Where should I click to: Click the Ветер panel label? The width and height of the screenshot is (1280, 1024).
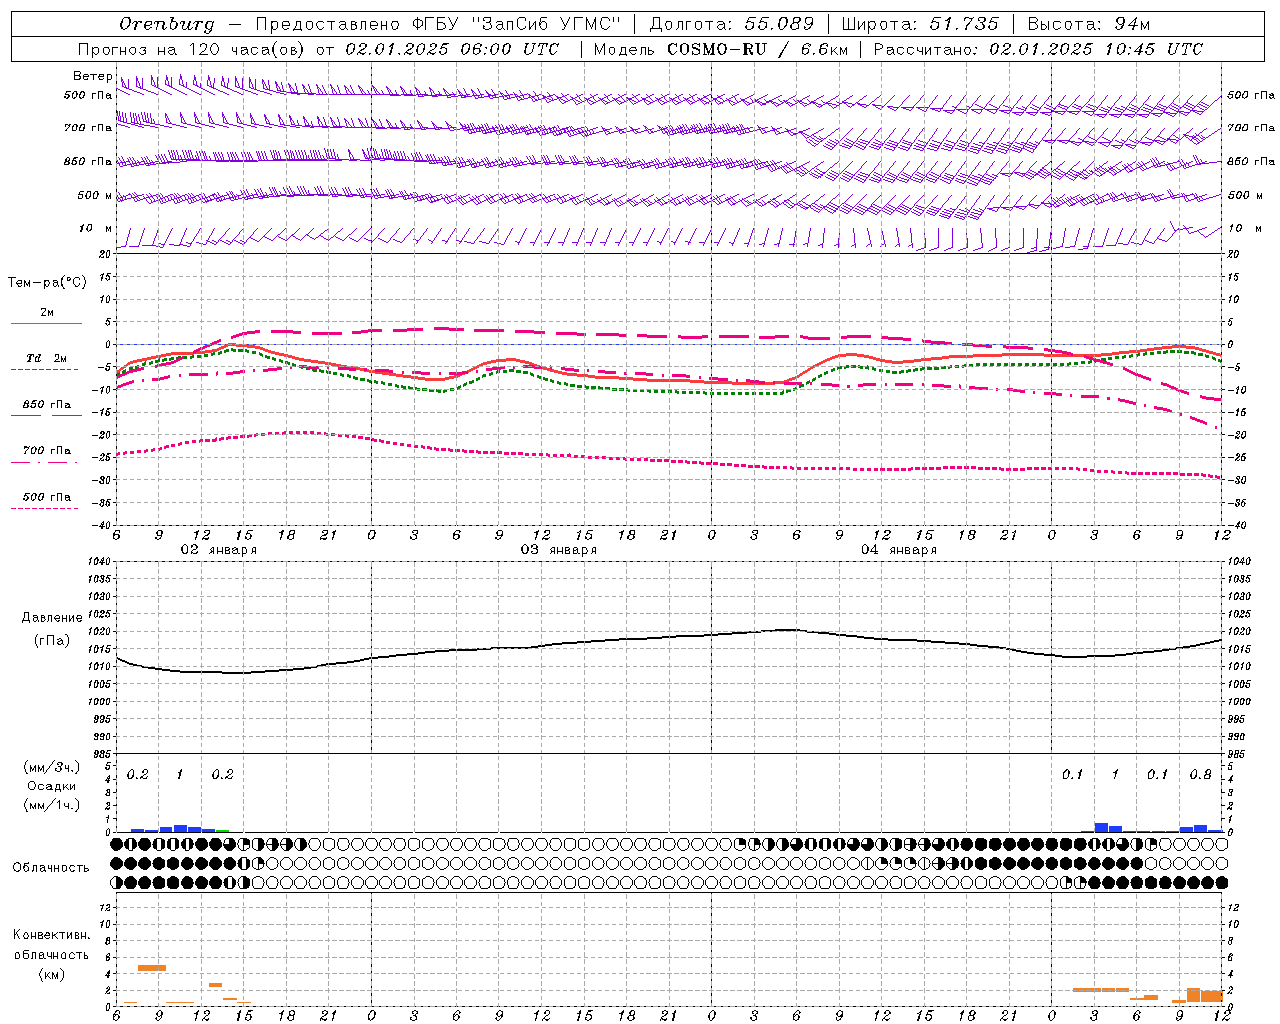92,76
